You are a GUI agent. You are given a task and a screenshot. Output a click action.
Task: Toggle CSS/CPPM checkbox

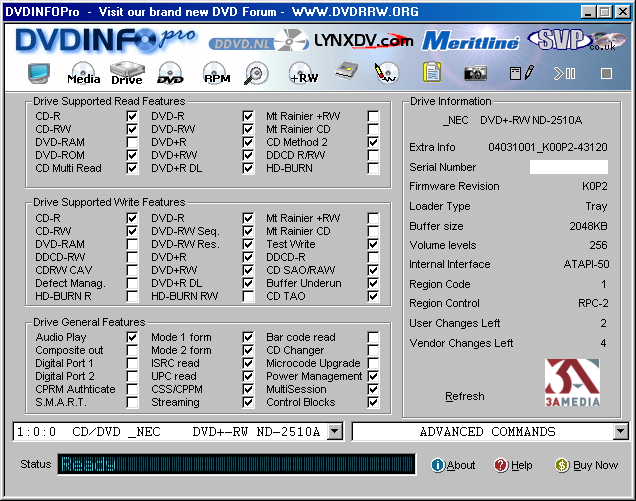point(248,389)
